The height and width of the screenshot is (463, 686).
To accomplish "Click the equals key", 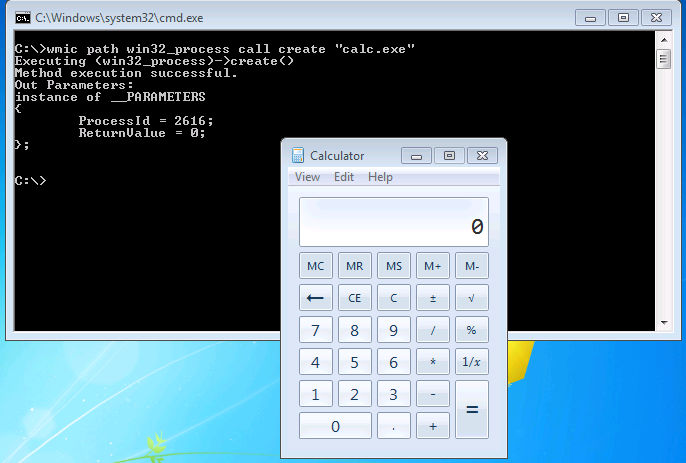I will tap(472, 409).
